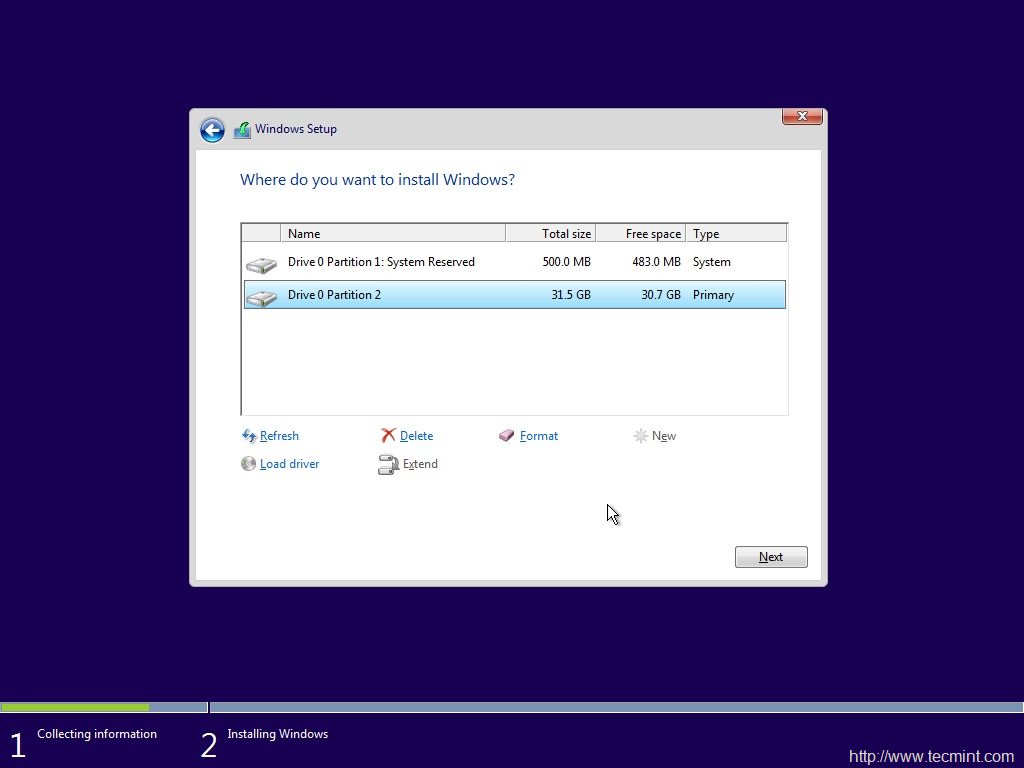Select the Format partition icon
This screenshot has height=768, width=1024.
[x=506, y=436]
